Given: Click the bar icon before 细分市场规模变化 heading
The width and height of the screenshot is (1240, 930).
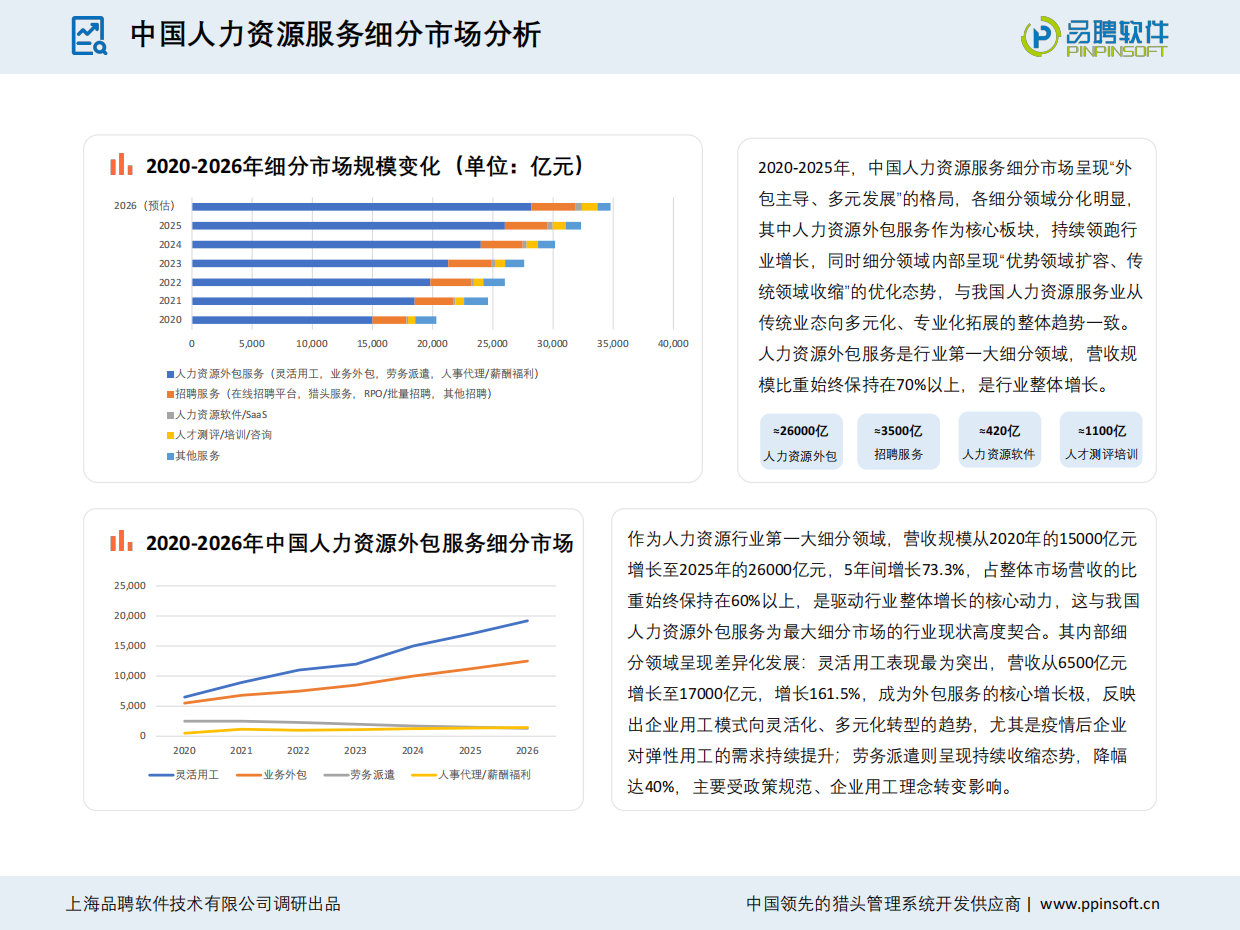Looking at the screenshot, I should tap(120, 165).
